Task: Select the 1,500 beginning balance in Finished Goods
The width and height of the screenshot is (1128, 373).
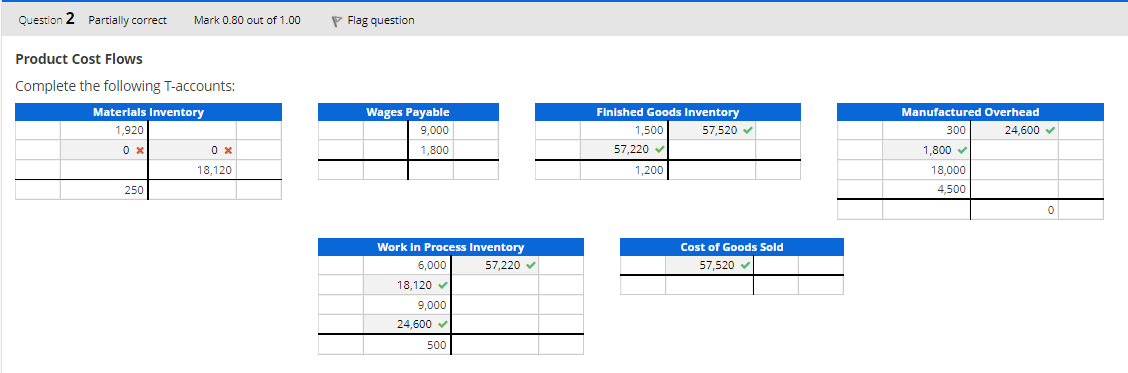Action: (624, 130)
